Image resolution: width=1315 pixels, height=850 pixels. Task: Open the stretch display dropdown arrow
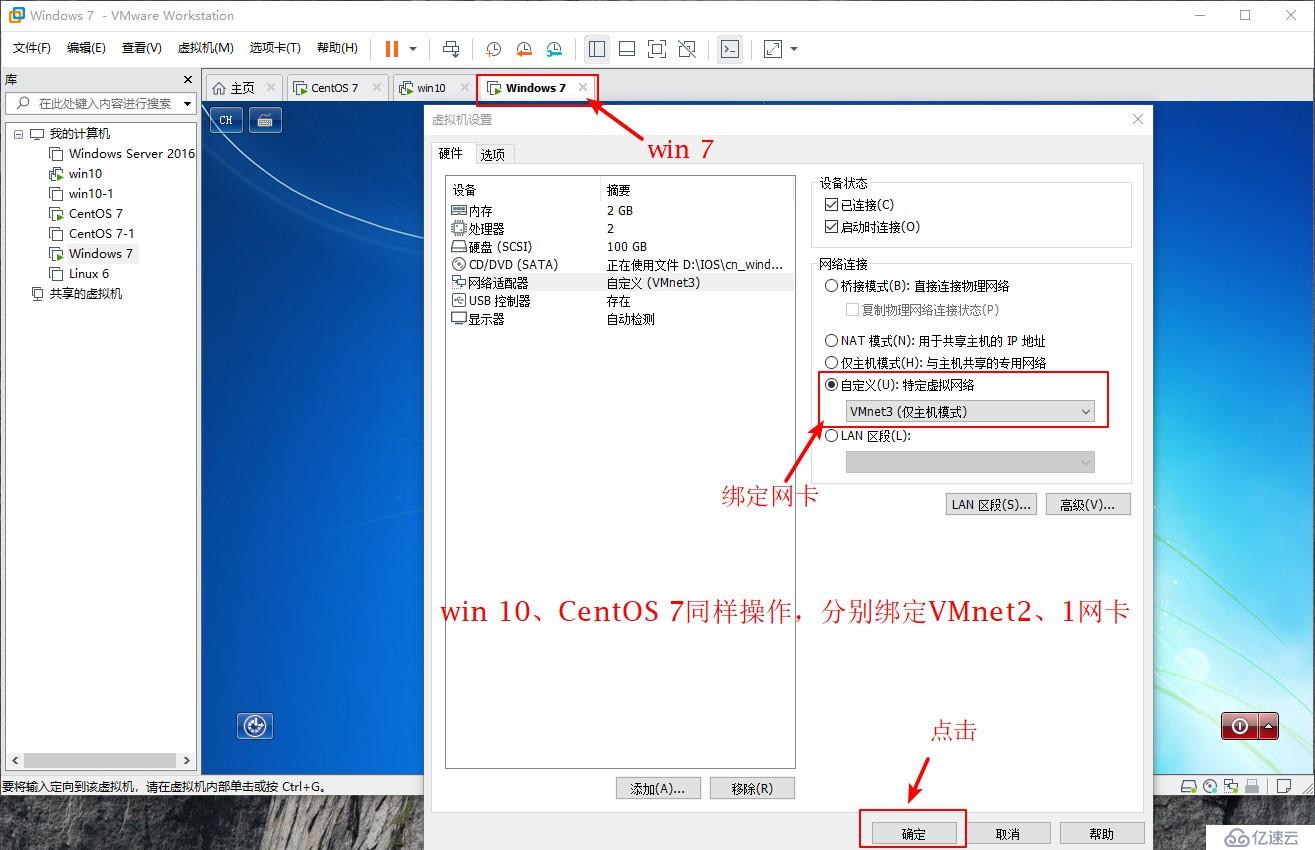coord(794,48)
